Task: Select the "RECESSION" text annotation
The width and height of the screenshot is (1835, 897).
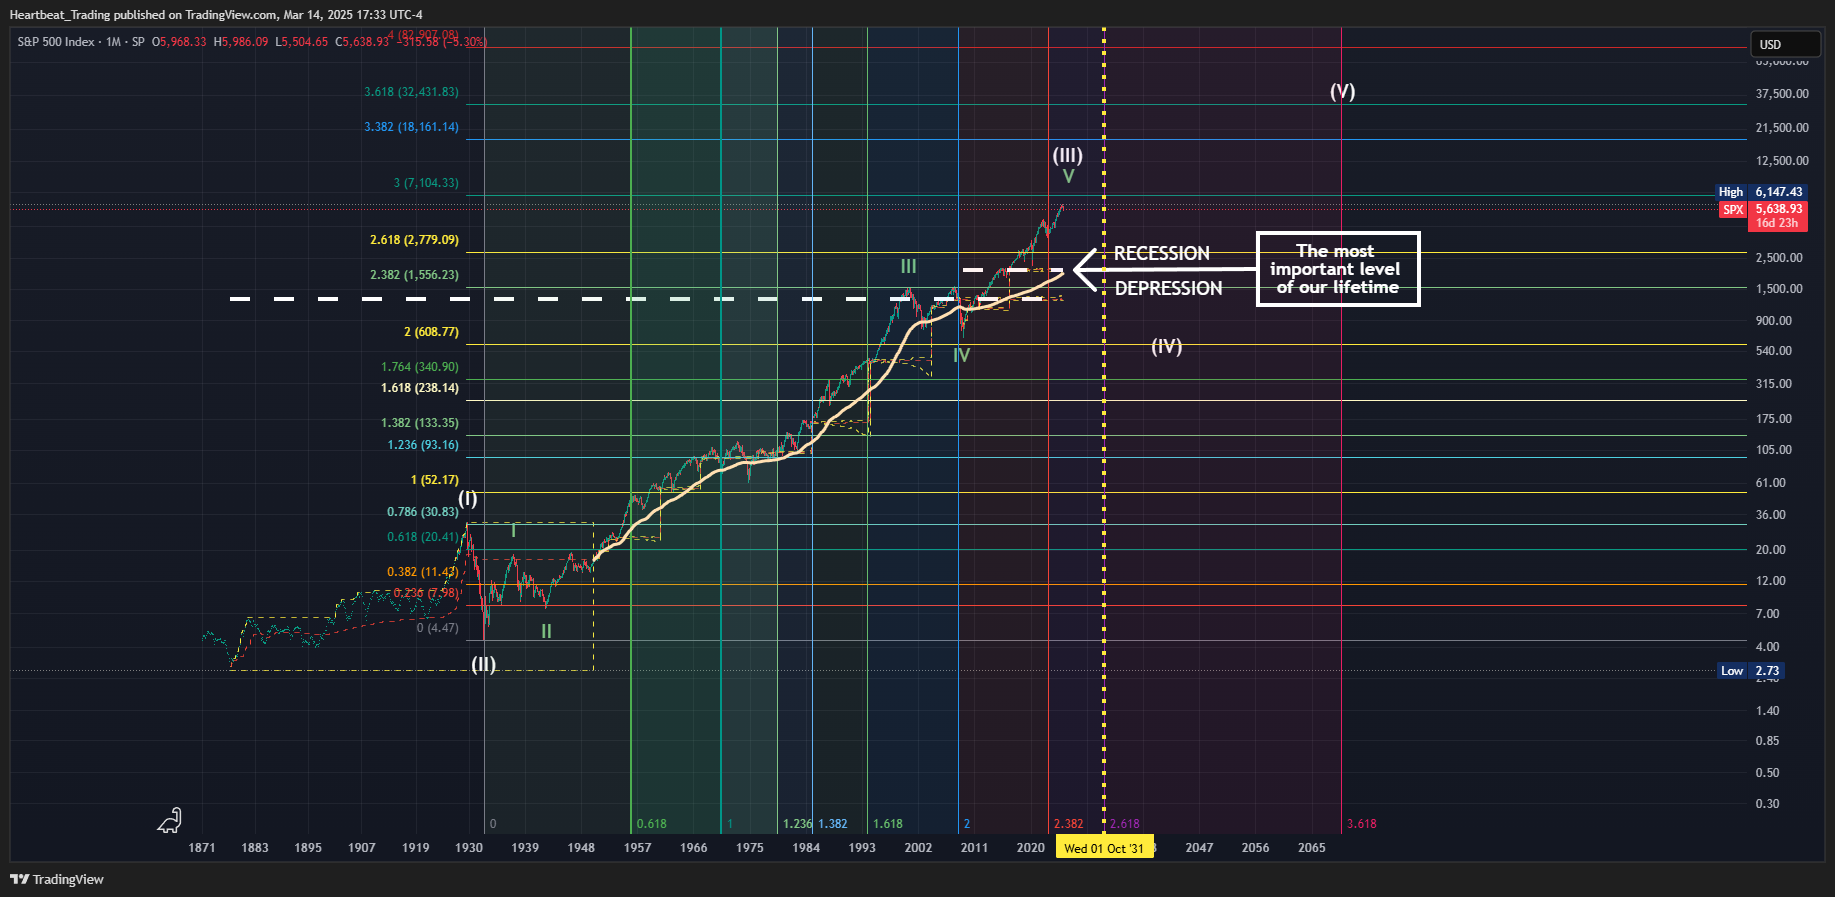Action: (x=1162, y=253)
